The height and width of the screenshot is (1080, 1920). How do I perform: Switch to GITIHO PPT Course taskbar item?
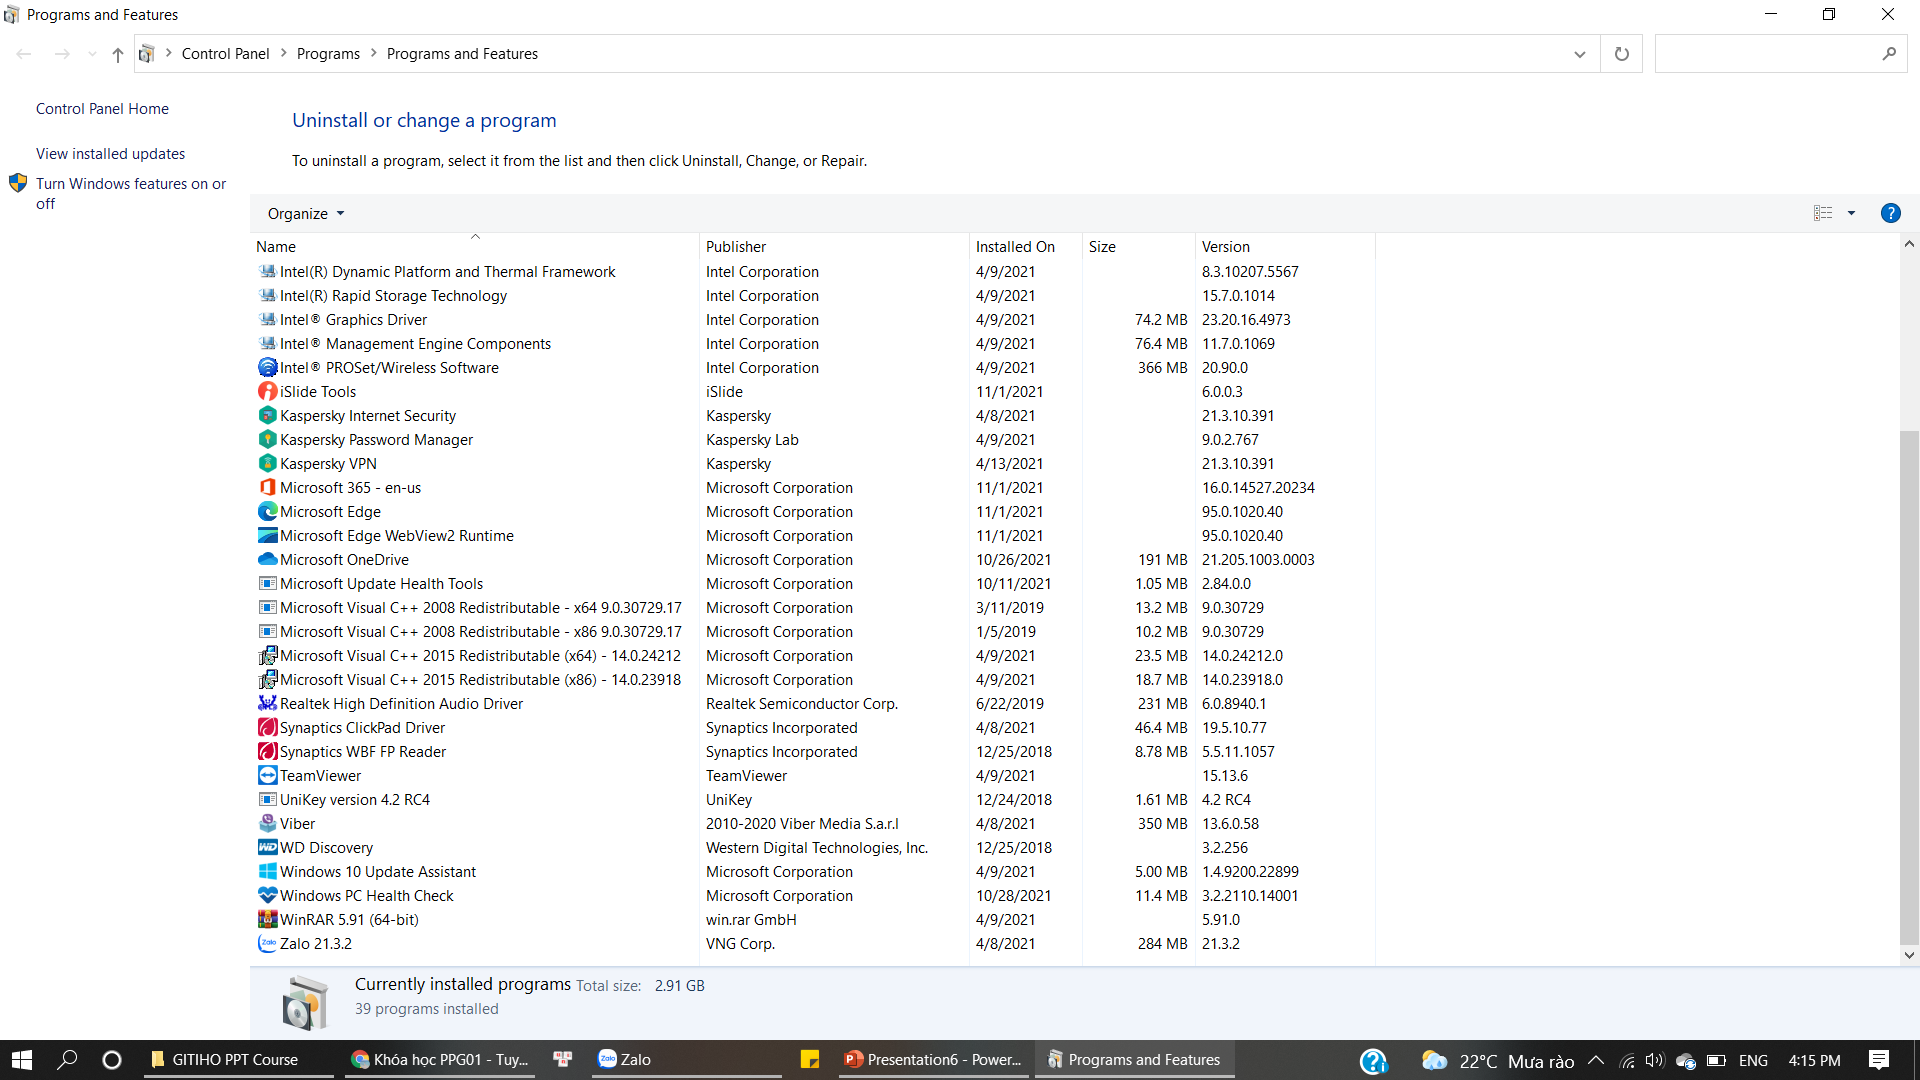(238, 1060)
